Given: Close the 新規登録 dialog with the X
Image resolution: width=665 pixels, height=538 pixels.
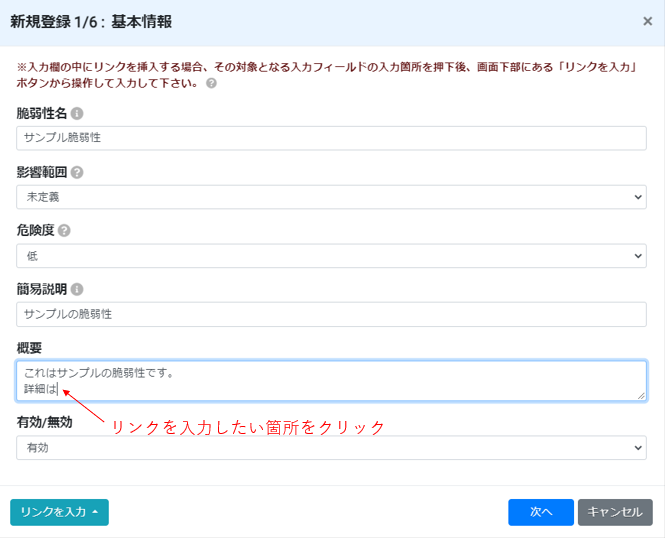Looking at the screenshot, I should click(x=647, y=21).
